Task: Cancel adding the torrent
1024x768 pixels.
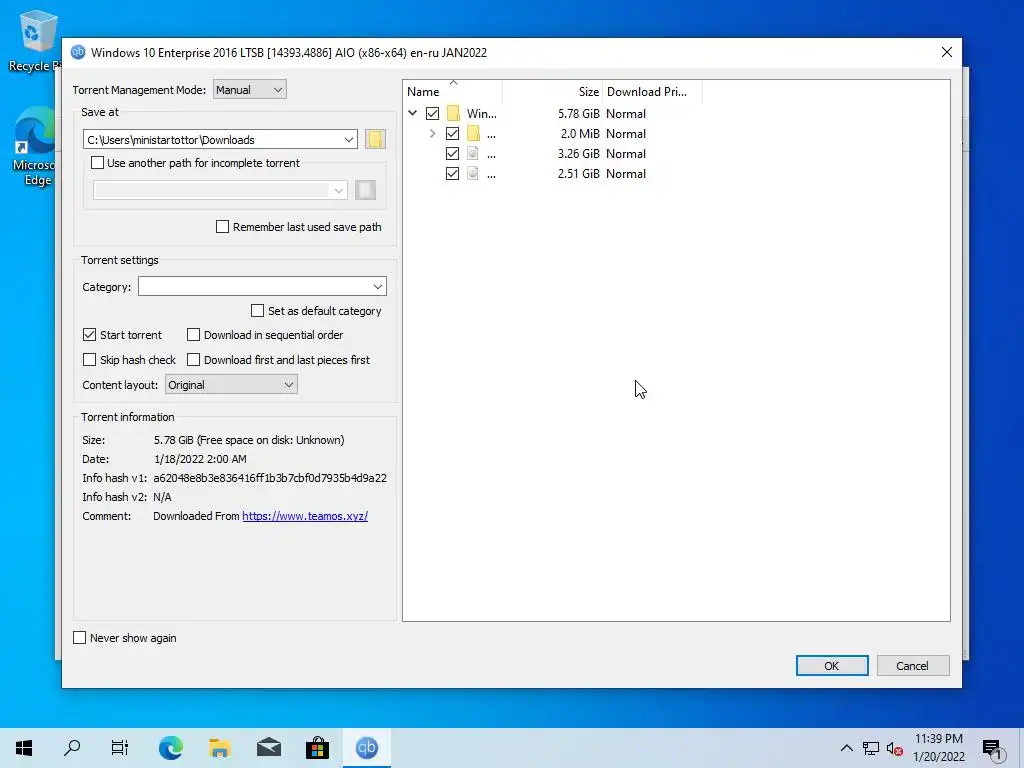Action: tap(912, 665)
